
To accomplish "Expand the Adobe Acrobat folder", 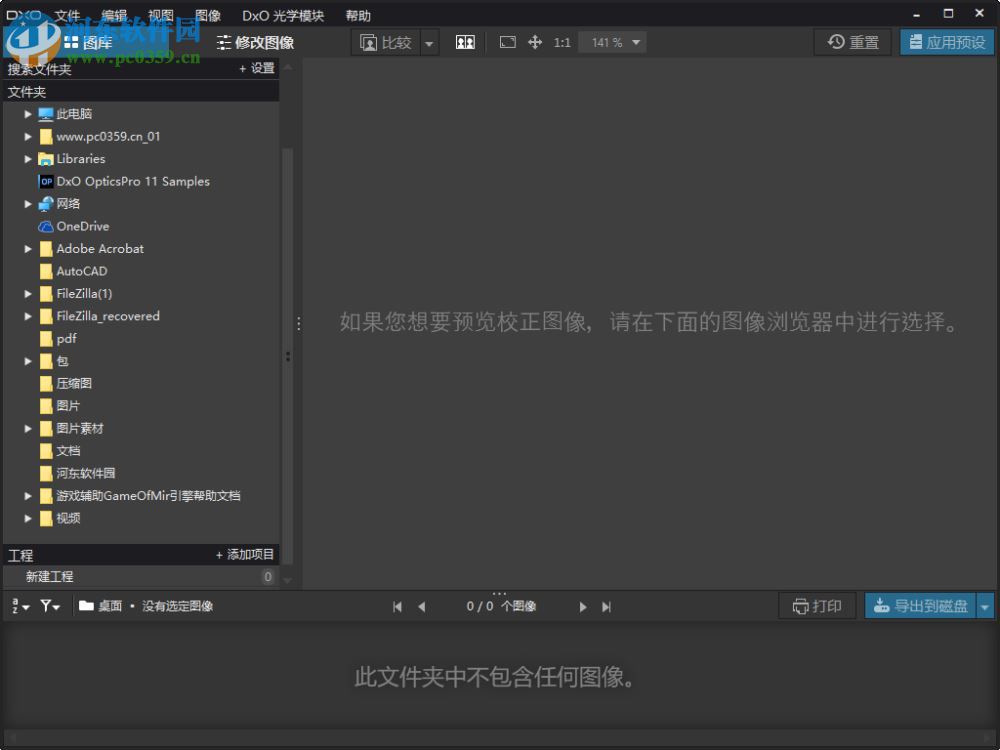I will coord(28,249).
